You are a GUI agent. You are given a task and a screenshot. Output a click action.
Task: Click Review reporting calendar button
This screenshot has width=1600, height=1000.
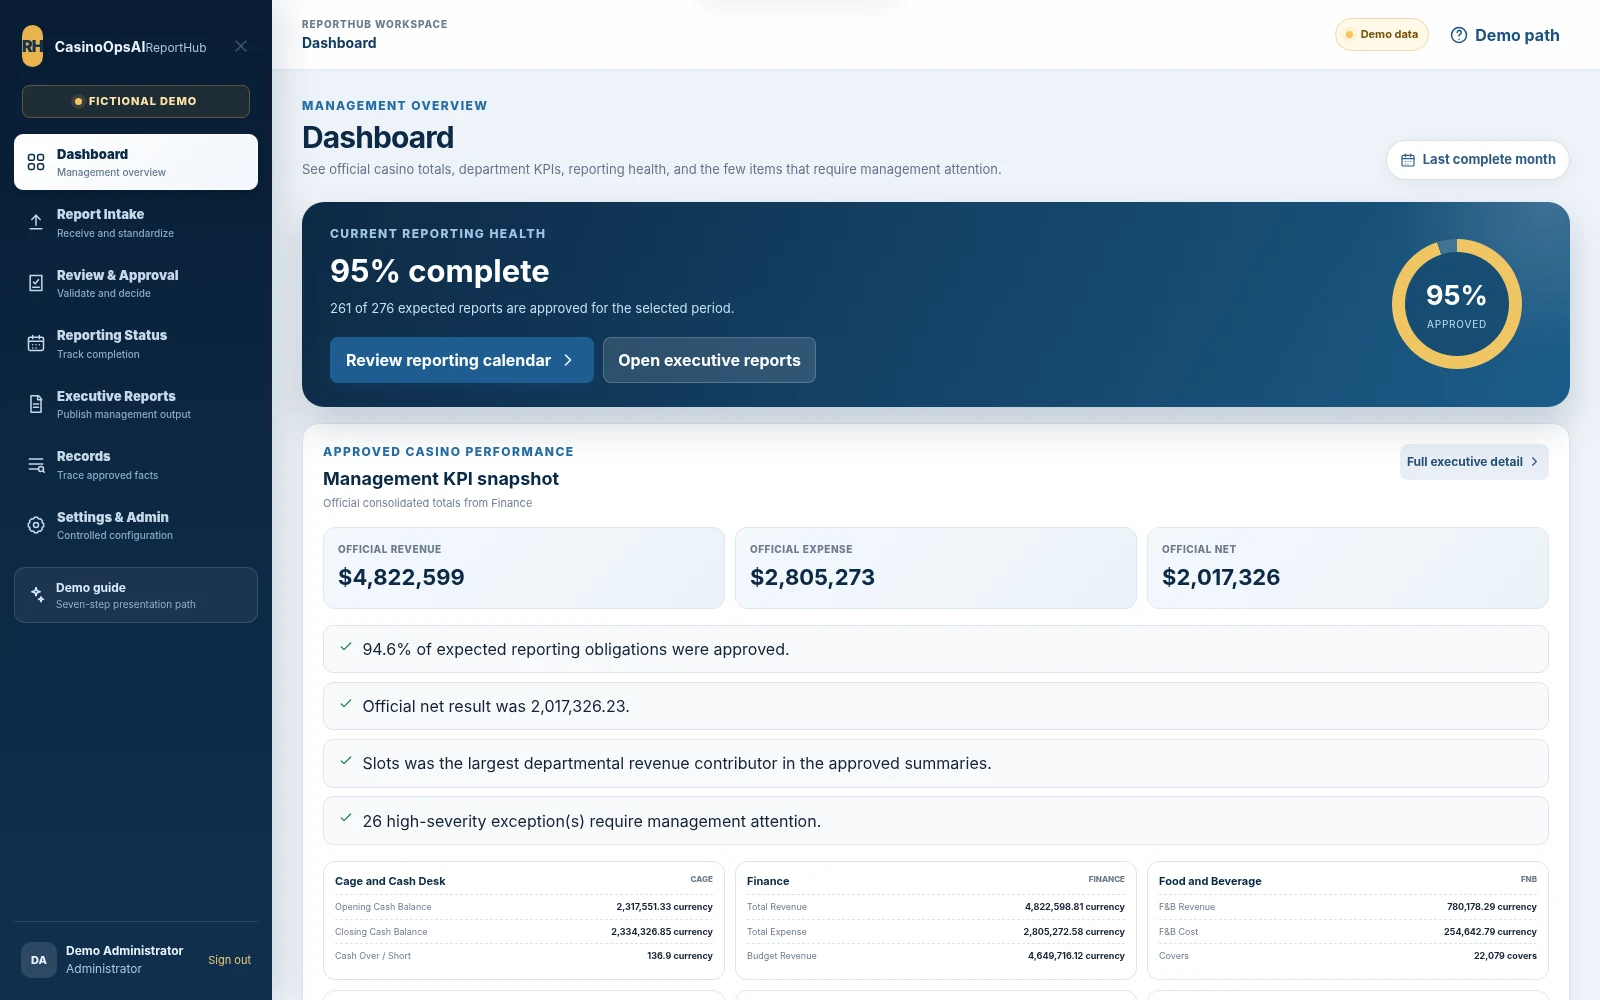pyautogui.click(x=462, y=360)
